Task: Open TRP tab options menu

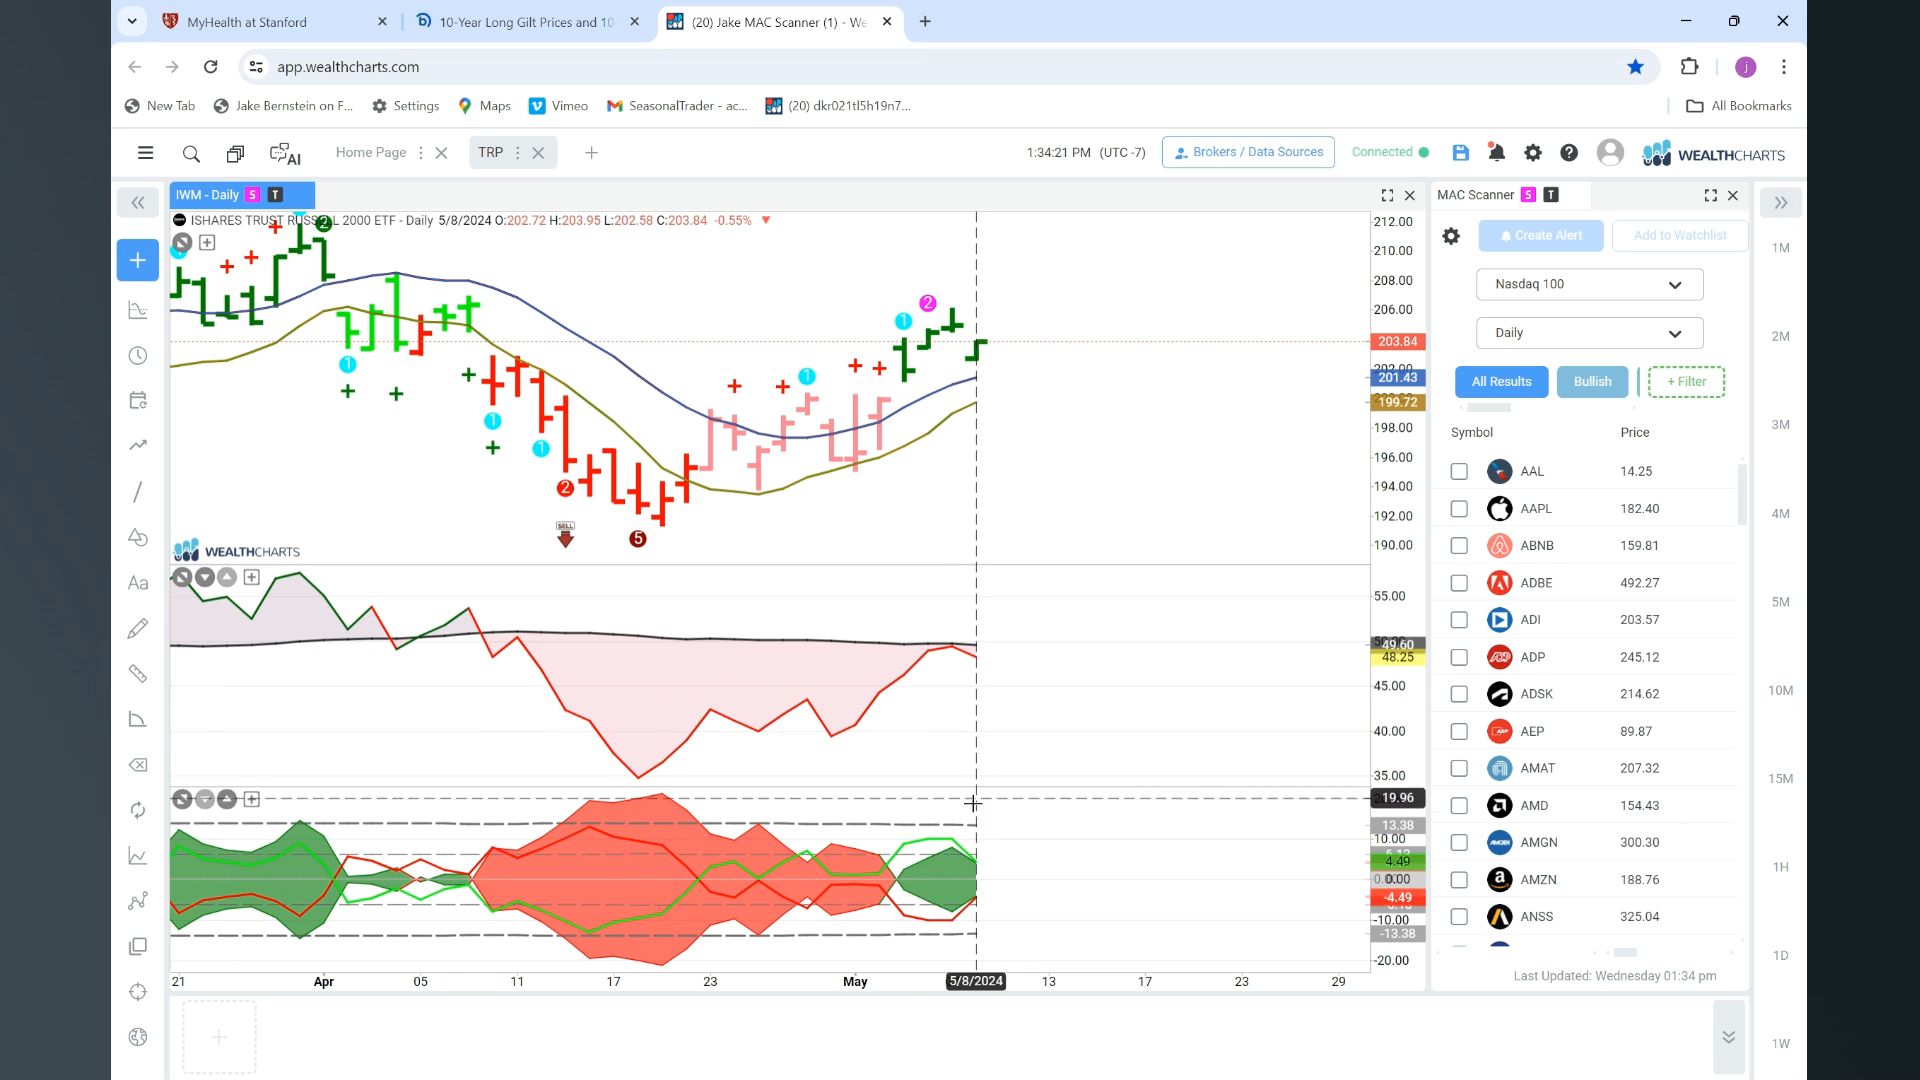Action: tap(517, 153)
